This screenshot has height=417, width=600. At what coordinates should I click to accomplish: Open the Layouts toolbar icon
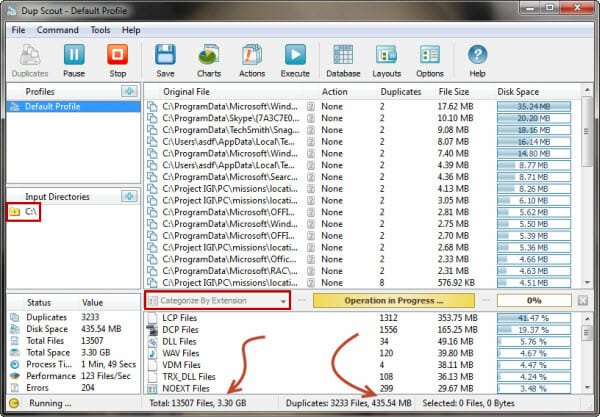coord(386,54)
